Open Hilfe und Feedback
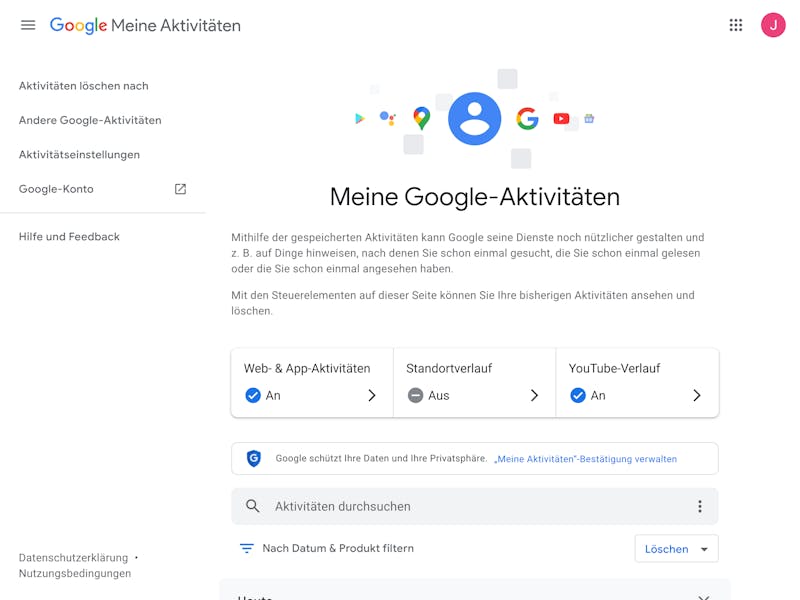Image resolution: width=800 pixels, height=600 pixels. point(69,237)
